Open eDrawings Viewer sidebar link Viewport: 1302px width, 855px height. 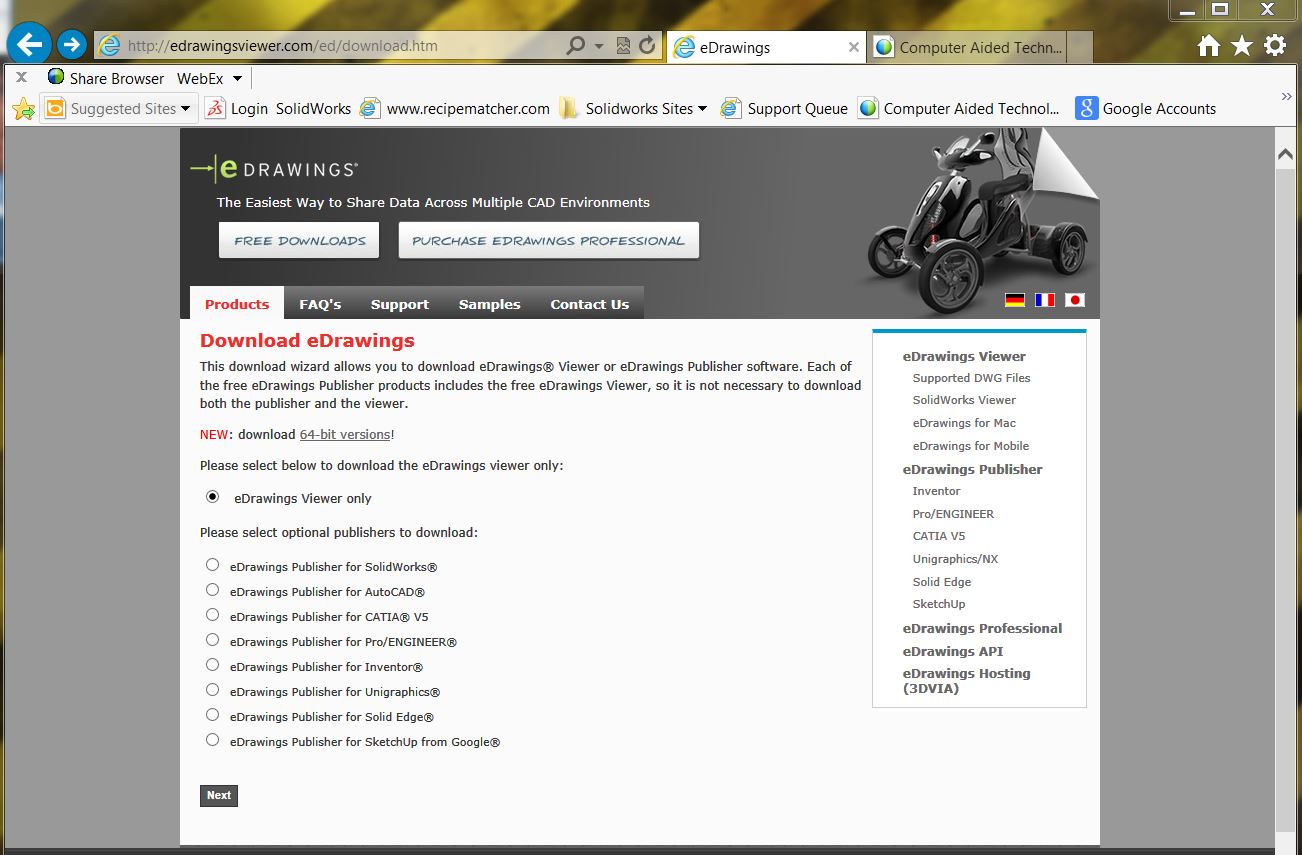(964, 356)
